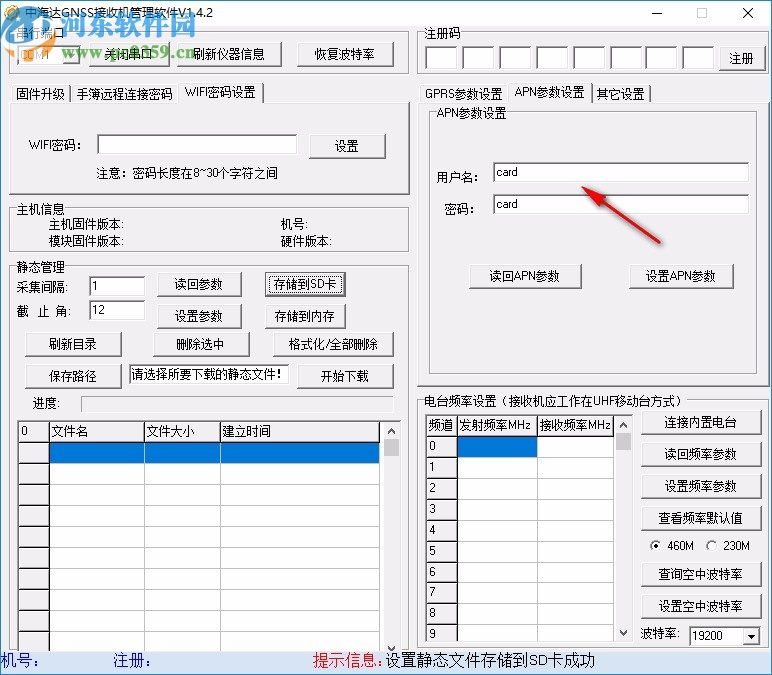
Task: Click the 关闭串口 button
Action: [x=129, y=54]
